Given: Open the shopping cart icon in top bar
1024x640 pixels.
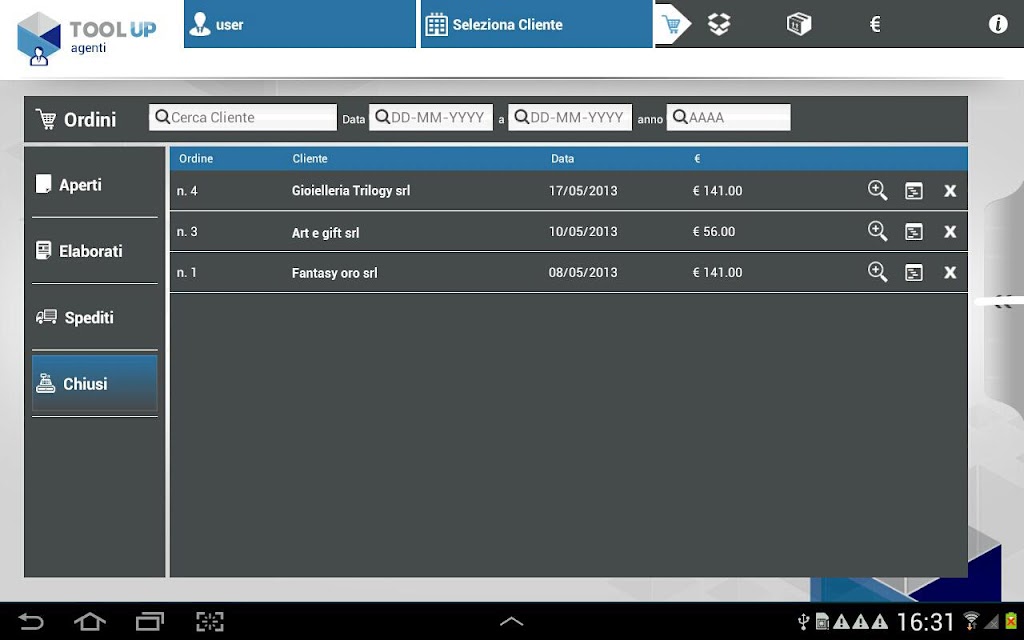Looking at the screenshot, I should tap(671, 25).
